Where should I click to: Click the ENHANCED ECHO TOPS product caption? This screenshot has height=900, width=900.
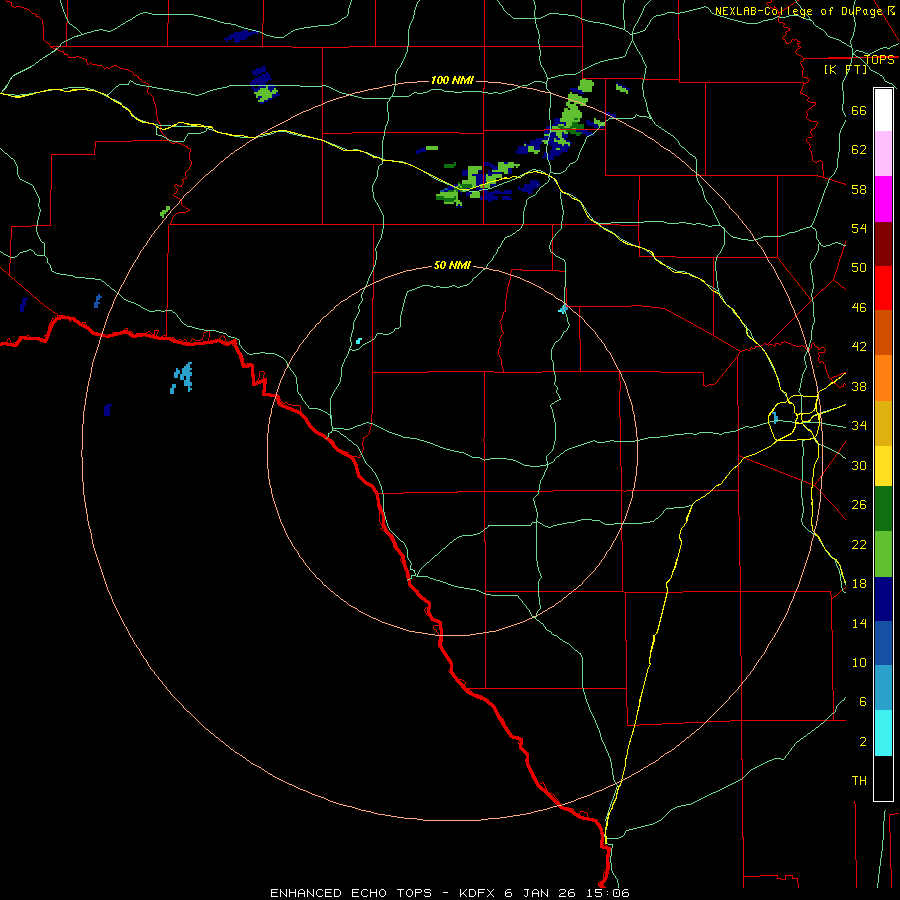coord(351,893)
